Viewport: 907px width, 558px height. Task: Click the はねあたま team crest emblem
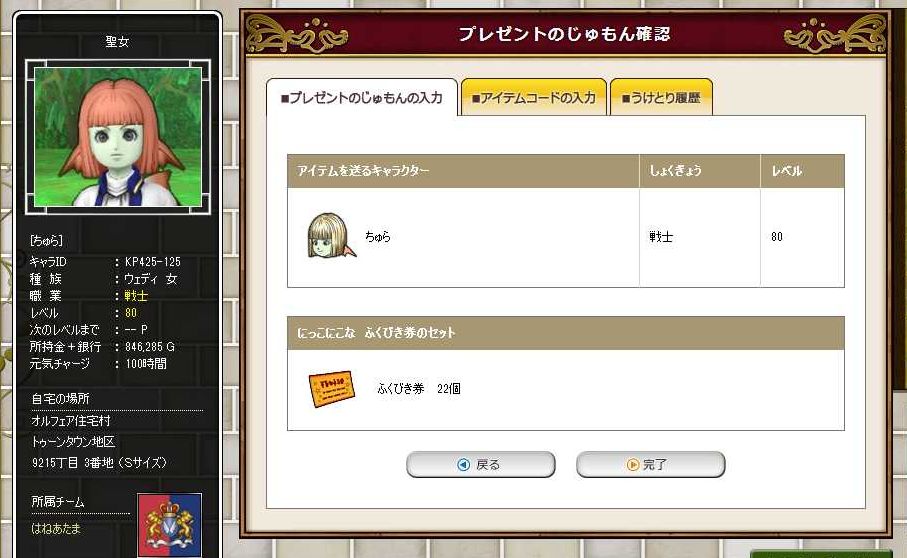(x=169, y=524)
